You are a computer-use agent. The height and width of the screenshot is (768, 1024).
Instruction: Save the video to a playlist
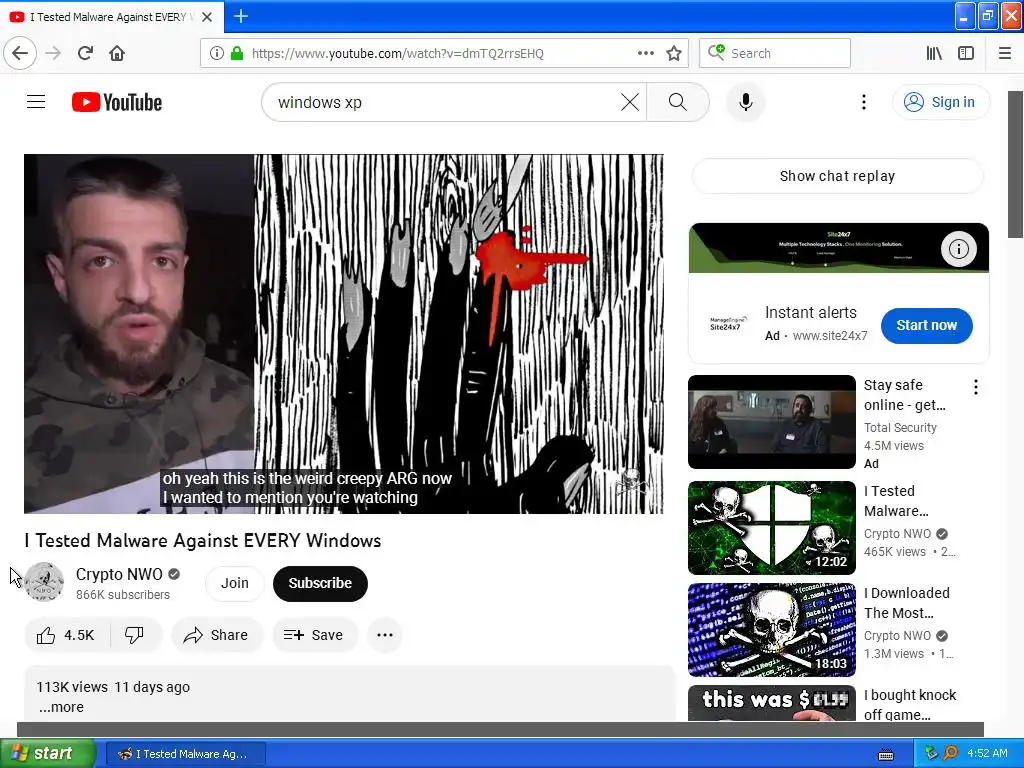313,635
